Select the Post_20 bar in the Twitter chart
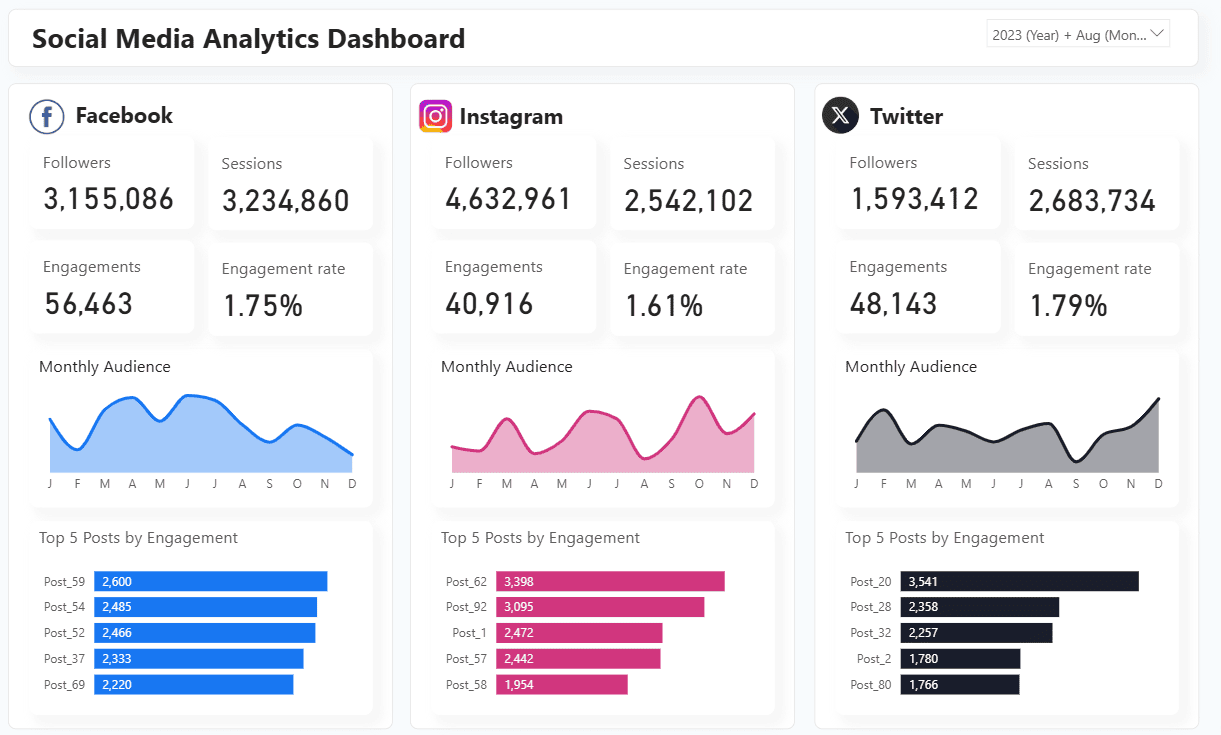 pyautogui.click(x=1019, y=581)
